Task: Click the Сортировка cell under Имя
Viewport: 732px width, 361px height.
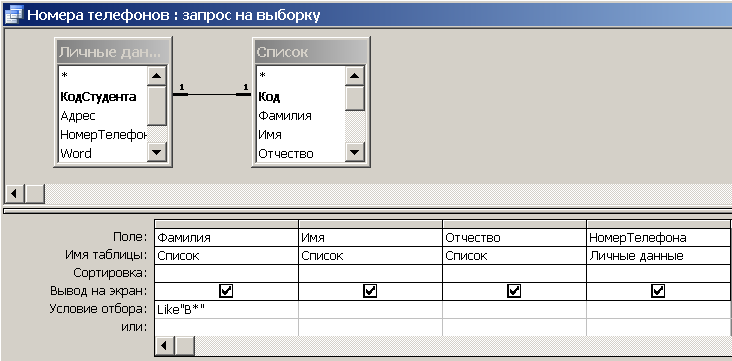Action: [370, 274]
